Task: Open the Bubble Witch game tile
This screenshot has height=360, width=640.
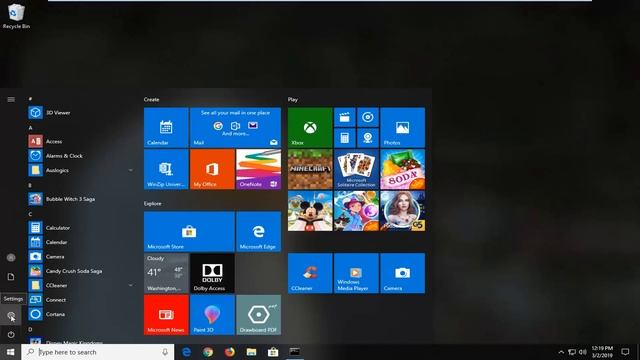Action: click(356, 211)
